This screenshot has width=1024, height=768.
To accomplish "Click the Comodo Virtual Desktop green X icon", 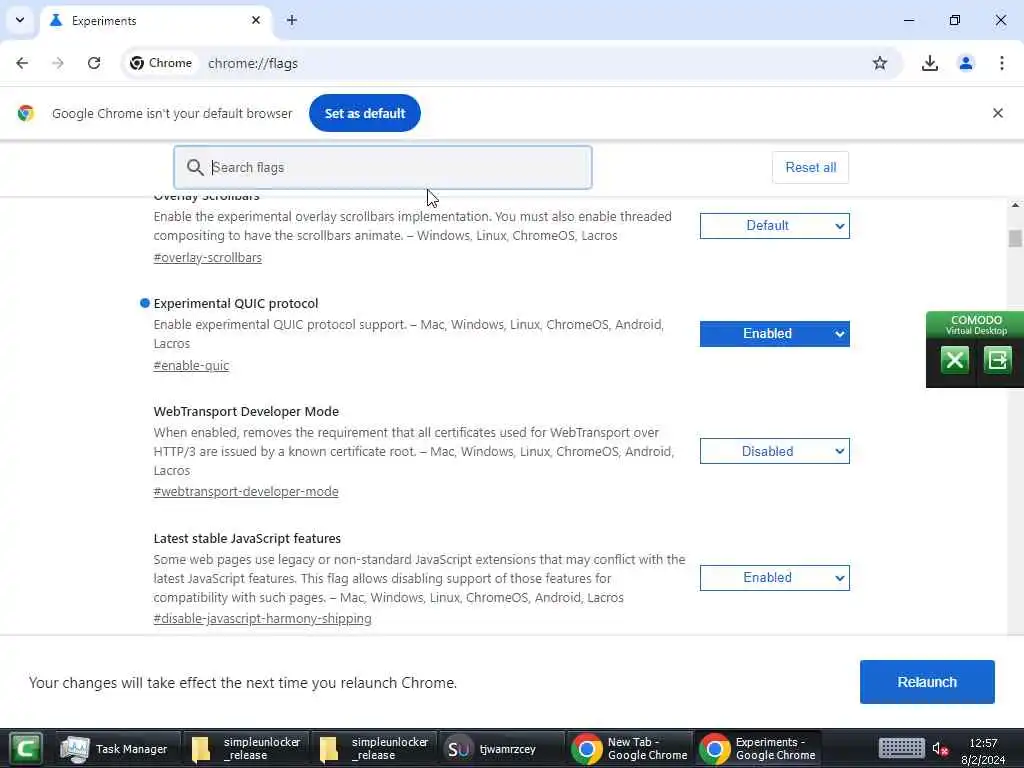I will point(954,360).
